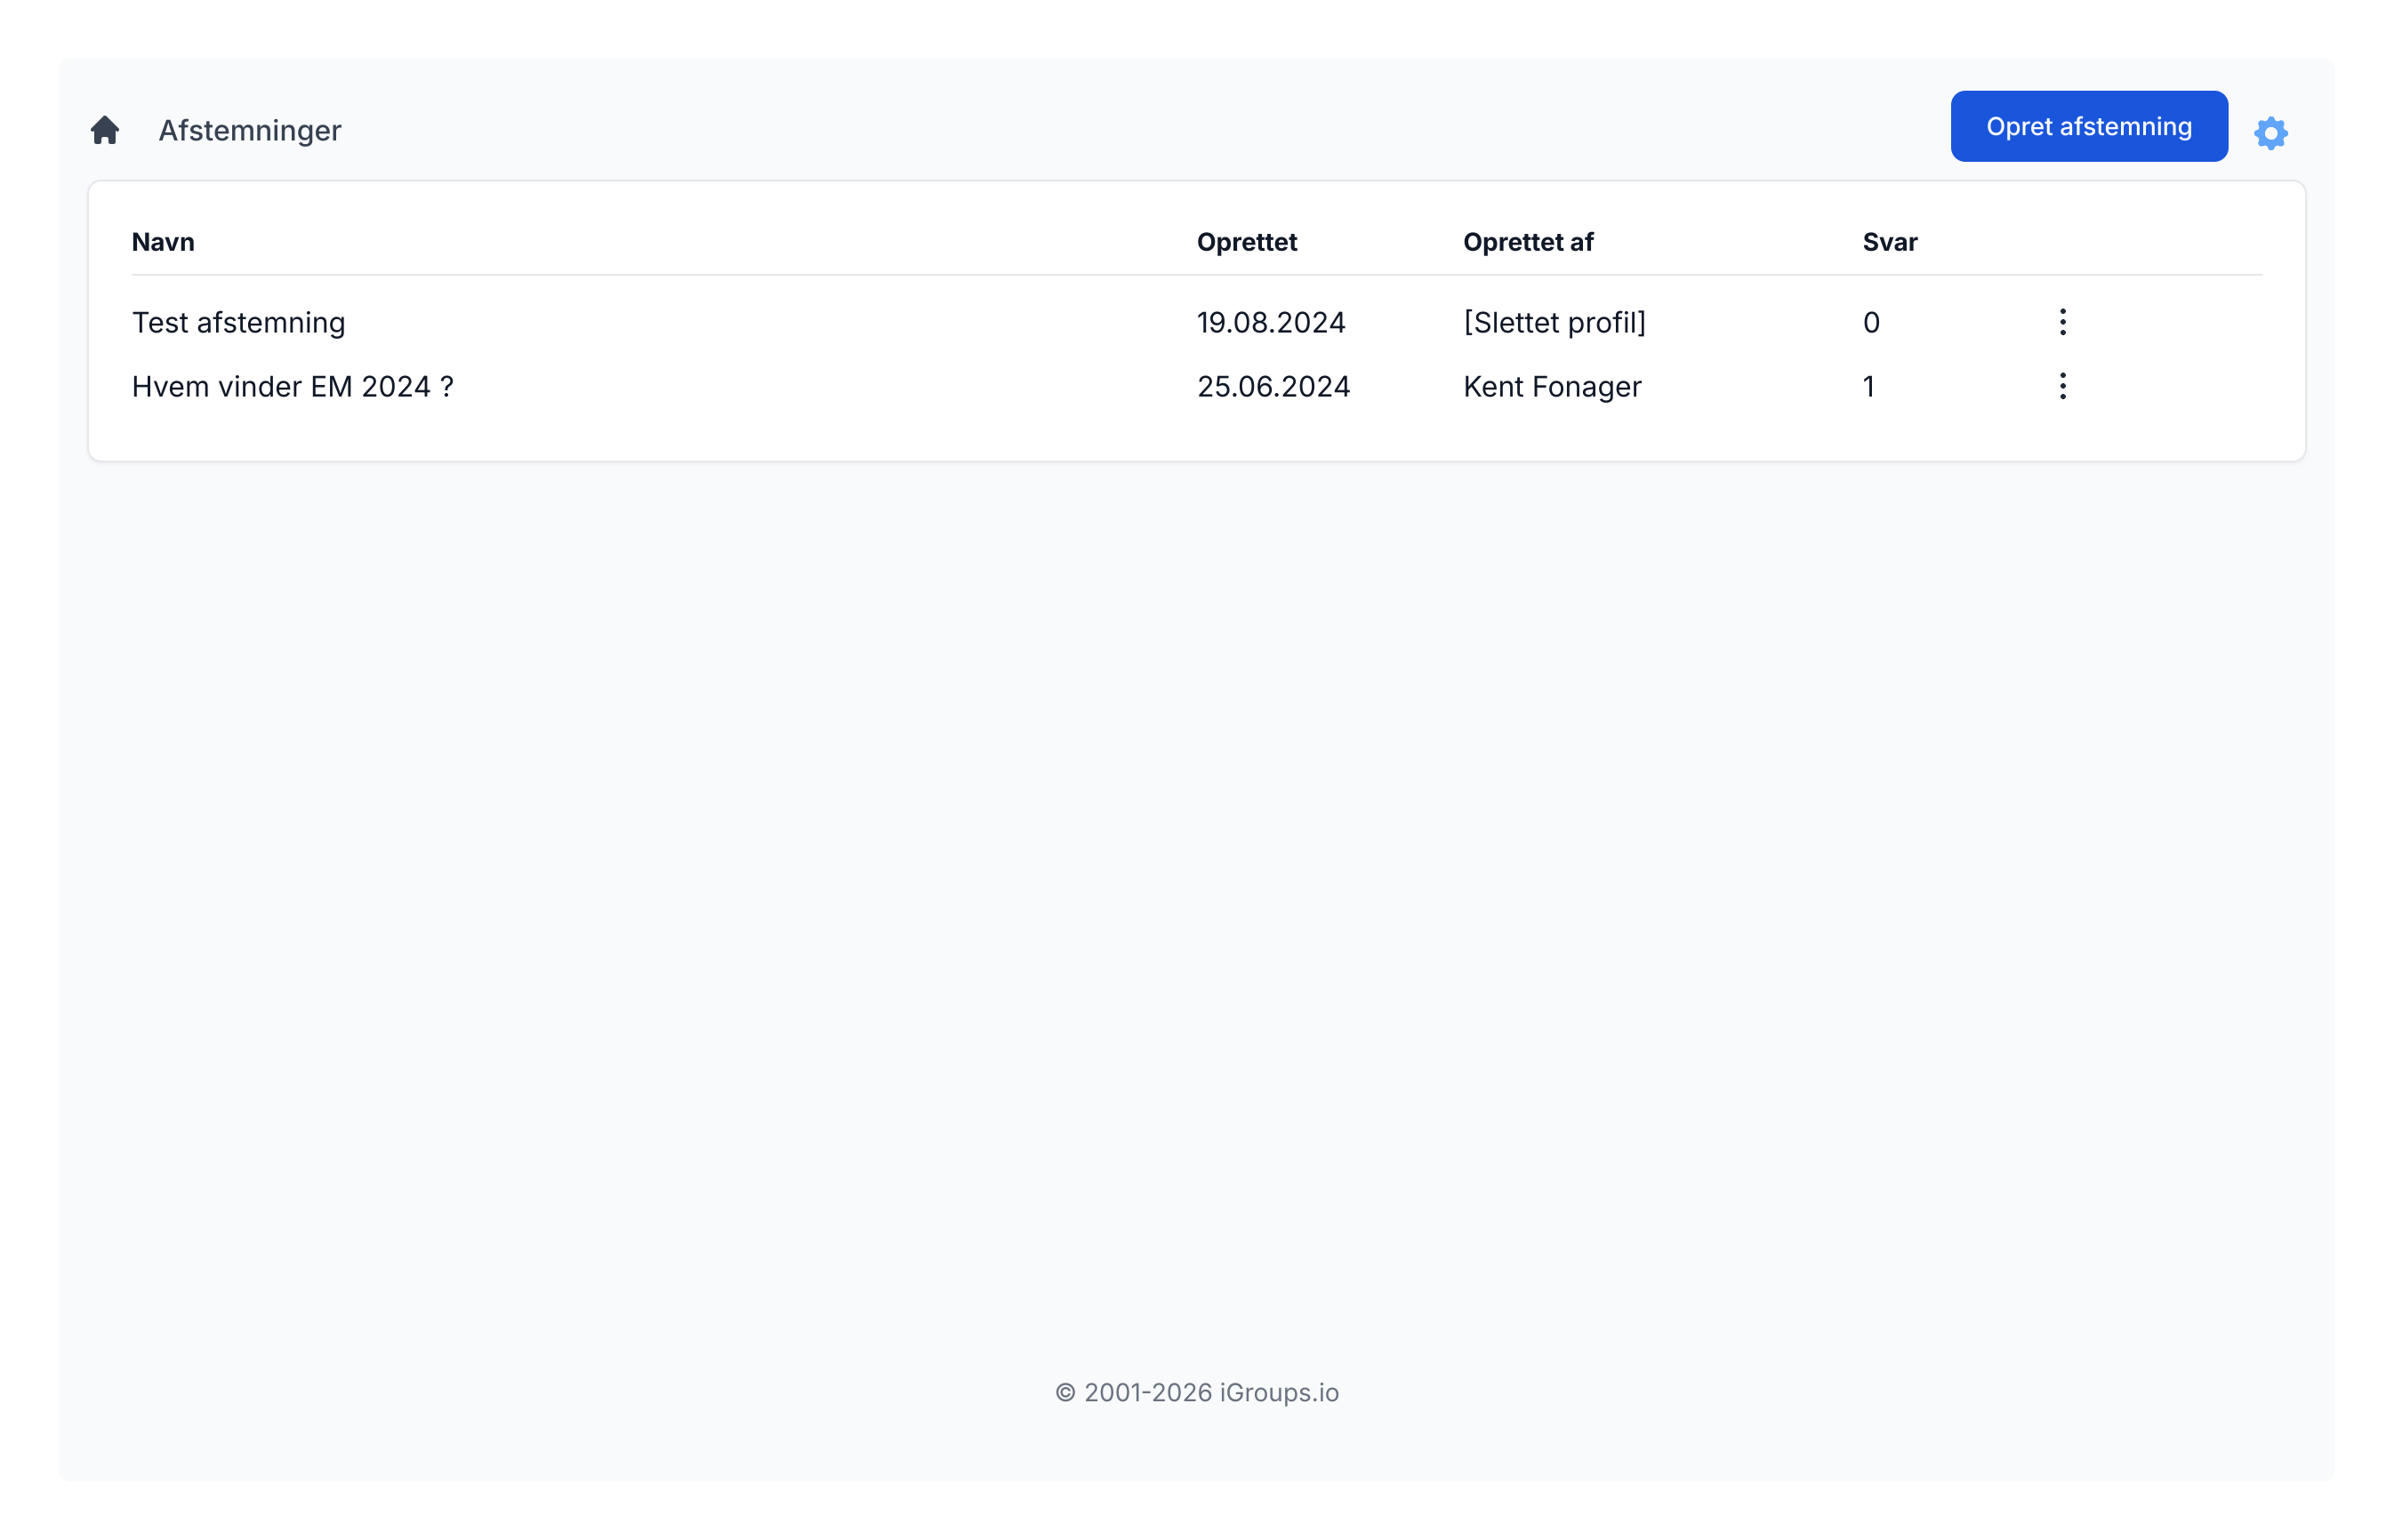Select the date 19.08.2024 cell
Image resolution: width=2394 pixels, height=1540 pixels.
tap(1271, 323)
